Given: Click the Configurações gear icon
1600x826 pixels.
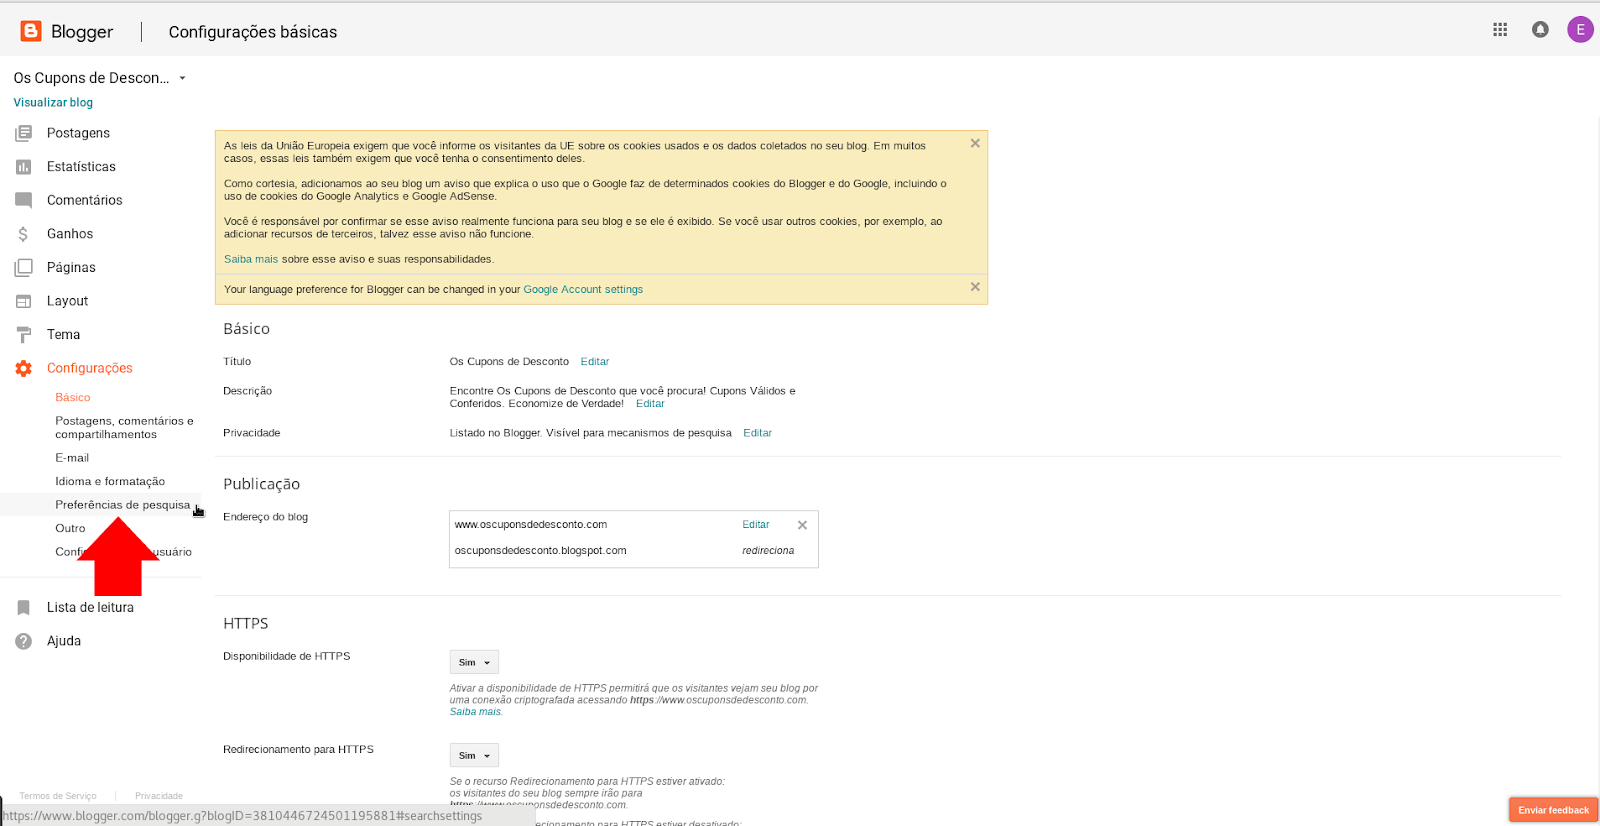Looking at the screenshot, I should coord(23,368).
